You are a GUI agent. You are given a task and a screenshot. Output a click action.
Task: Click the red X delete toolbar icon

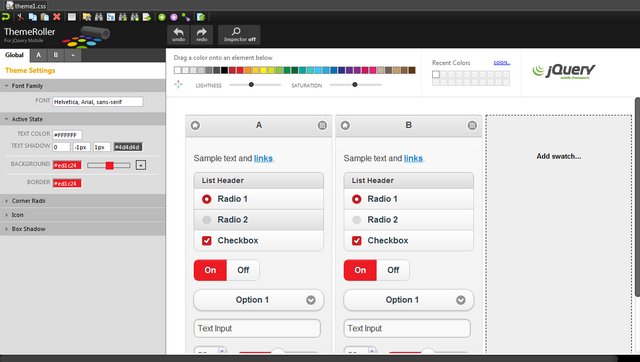[x=57, y=17]
